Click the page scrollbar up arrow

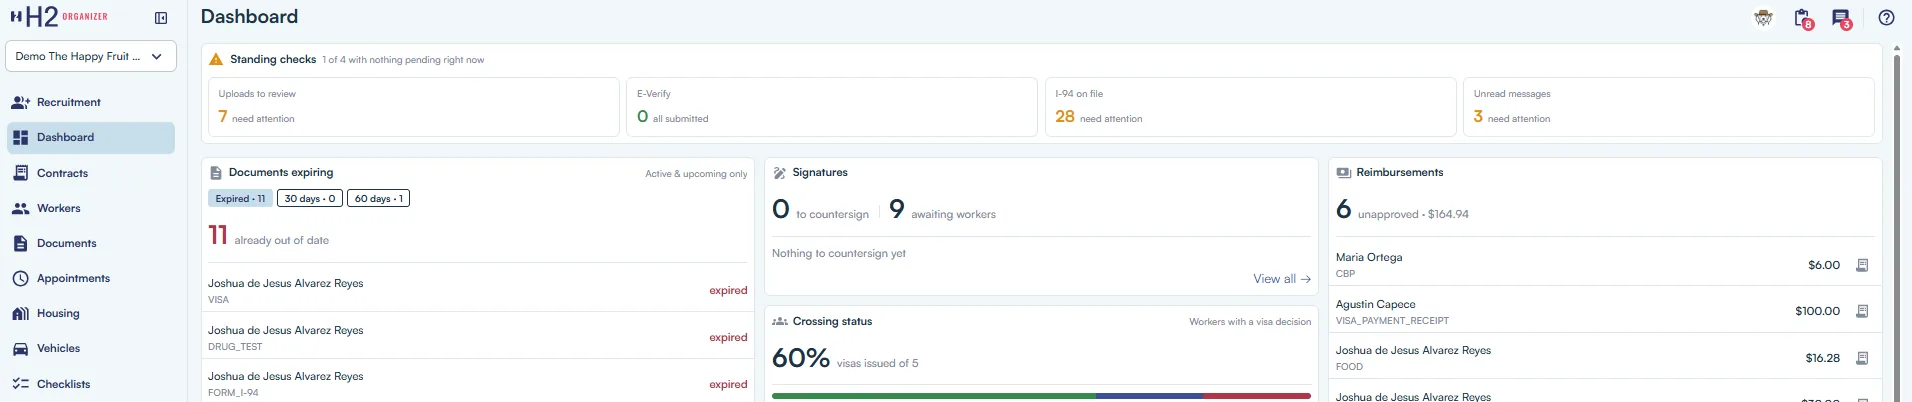[x=1897, y=48]
